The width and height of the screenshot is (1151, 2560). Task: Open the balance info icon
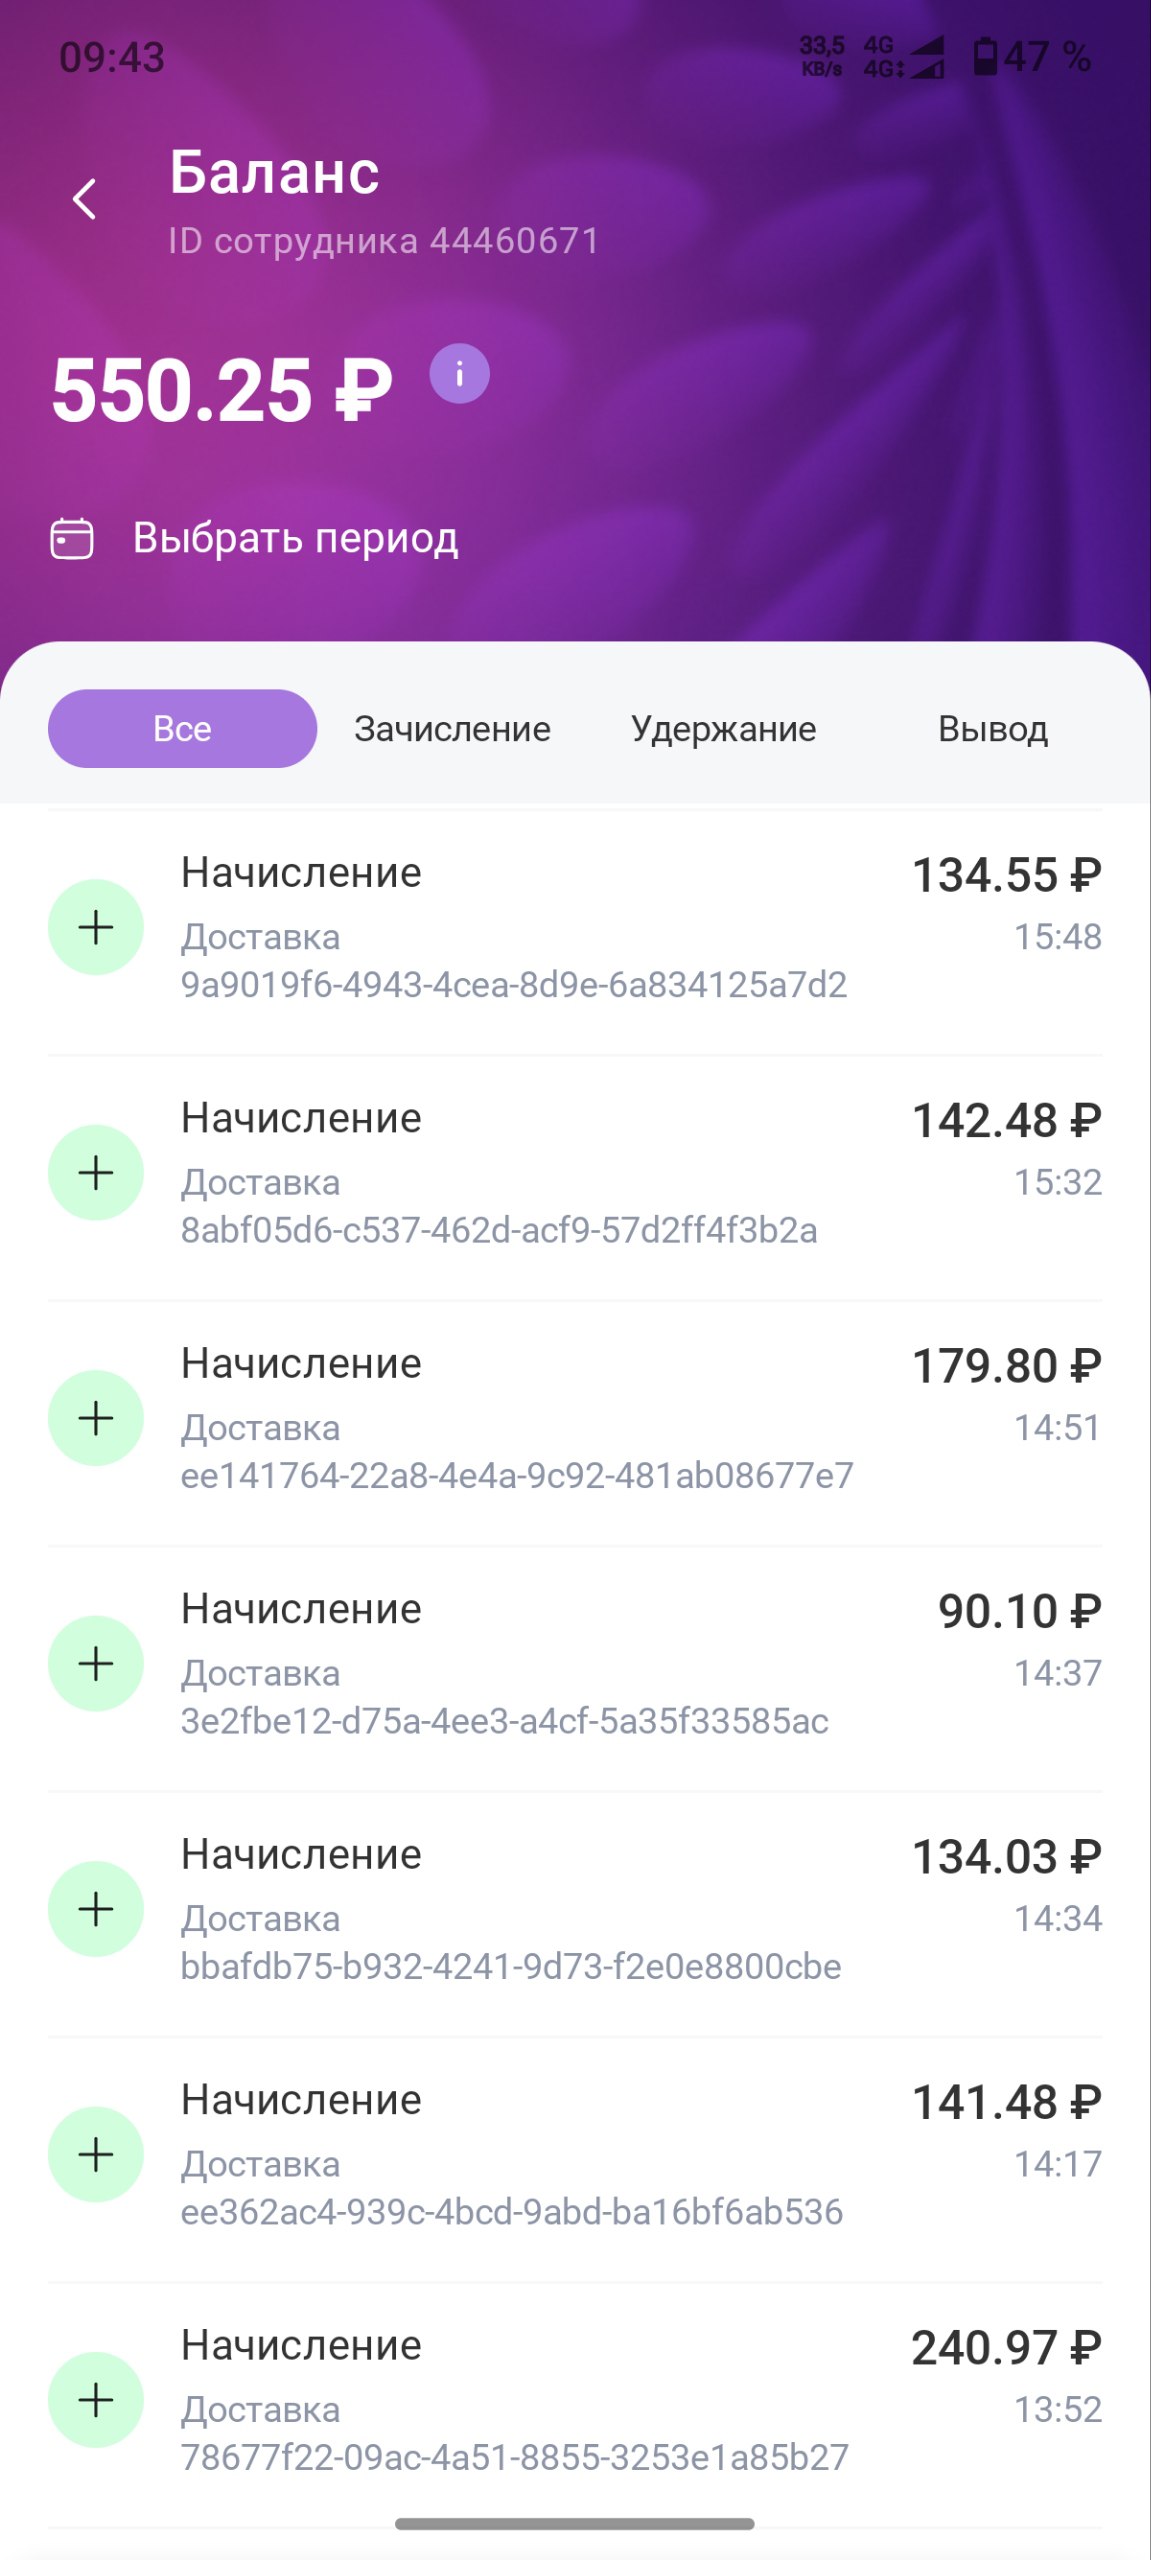[459, 374]
